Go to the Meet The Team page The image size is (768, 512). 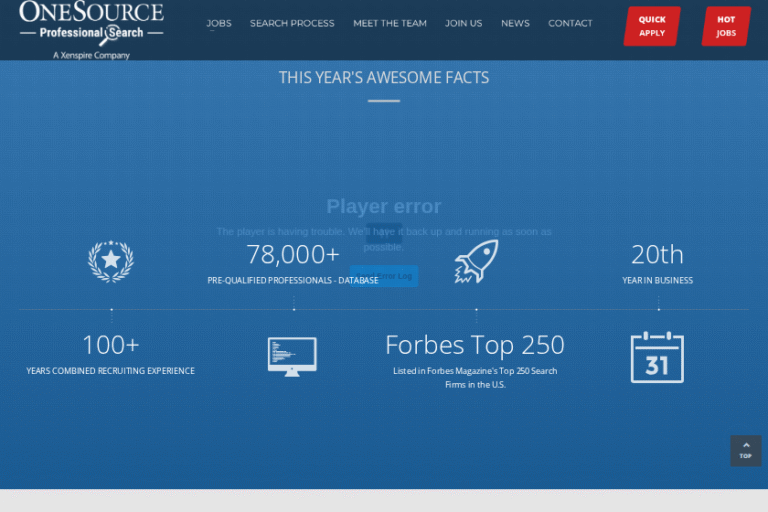coord(389,23)
